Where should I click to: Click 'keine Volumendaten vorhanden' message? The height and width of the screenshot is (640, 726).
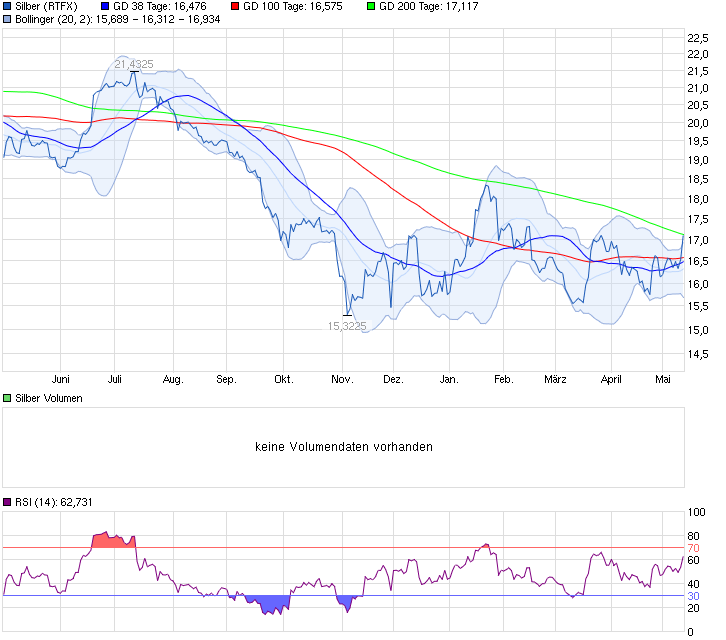344,447
